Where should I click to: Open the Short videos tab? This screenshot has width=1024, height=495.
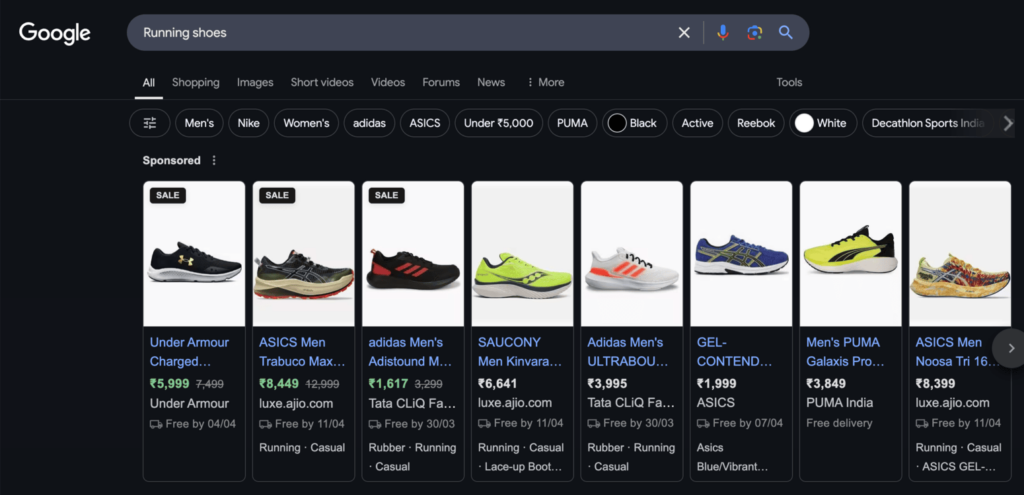[x=322, y=82]
